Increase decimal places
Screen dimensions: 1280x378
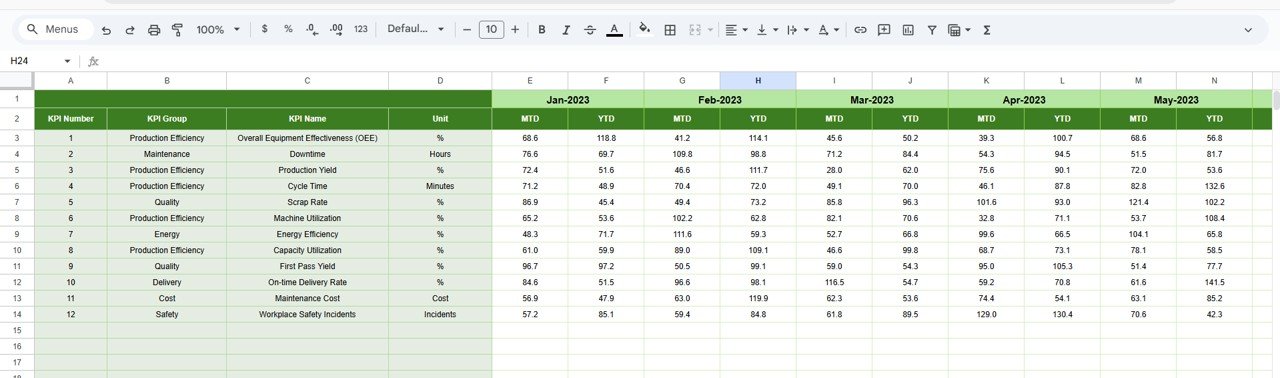click(336, 30)
